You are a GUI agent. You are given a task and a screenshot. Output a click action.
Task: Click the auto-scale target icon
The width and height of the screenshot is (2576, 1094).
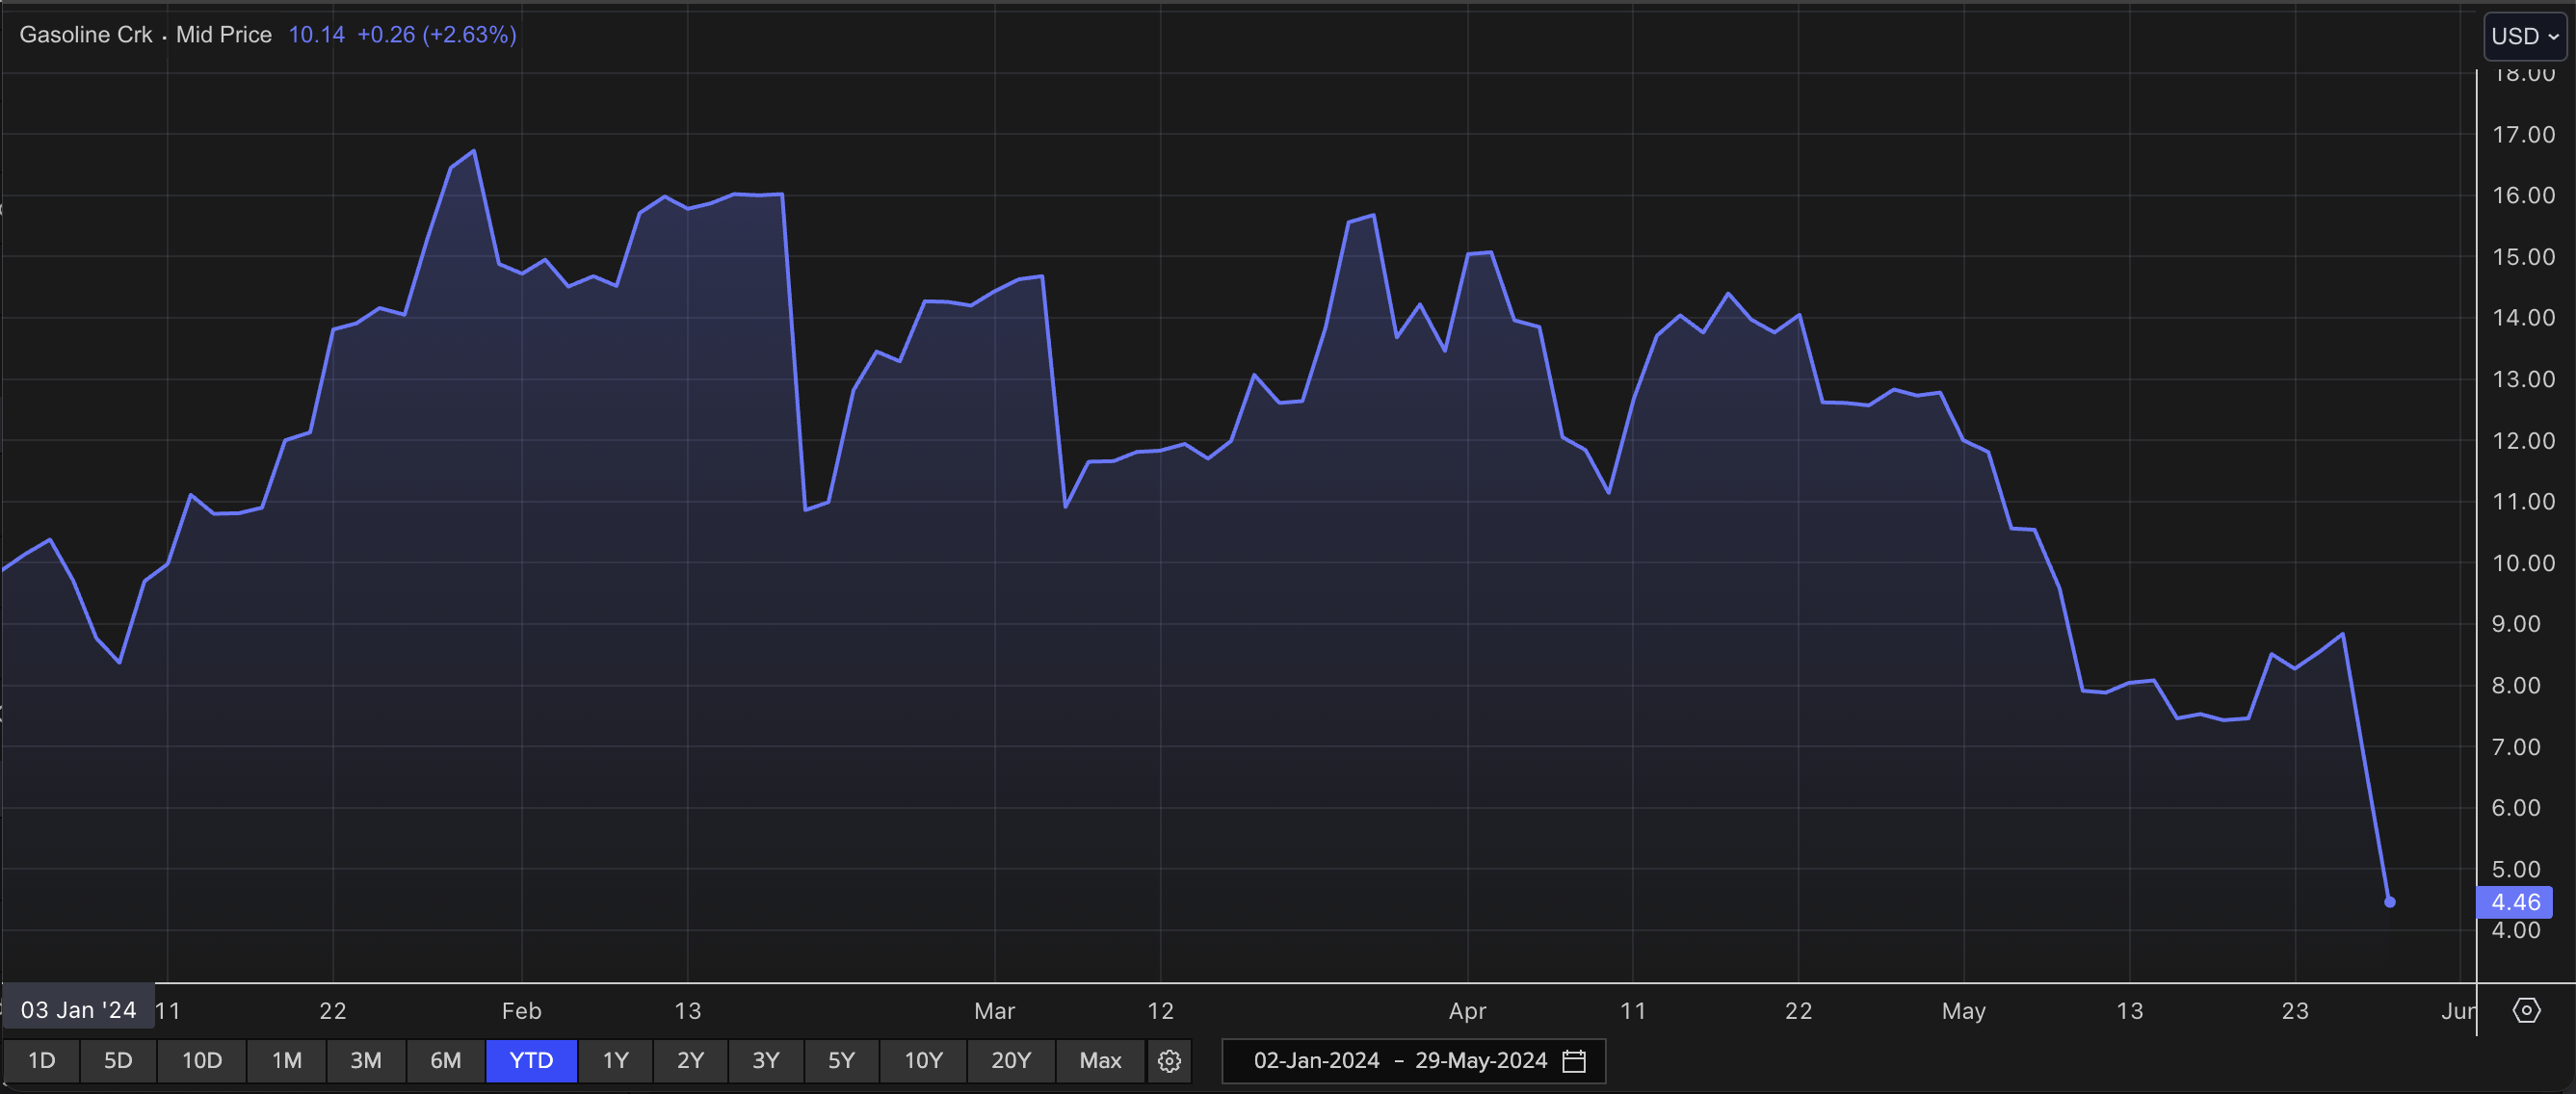pyautogui.click(x=2526, y=1010)
